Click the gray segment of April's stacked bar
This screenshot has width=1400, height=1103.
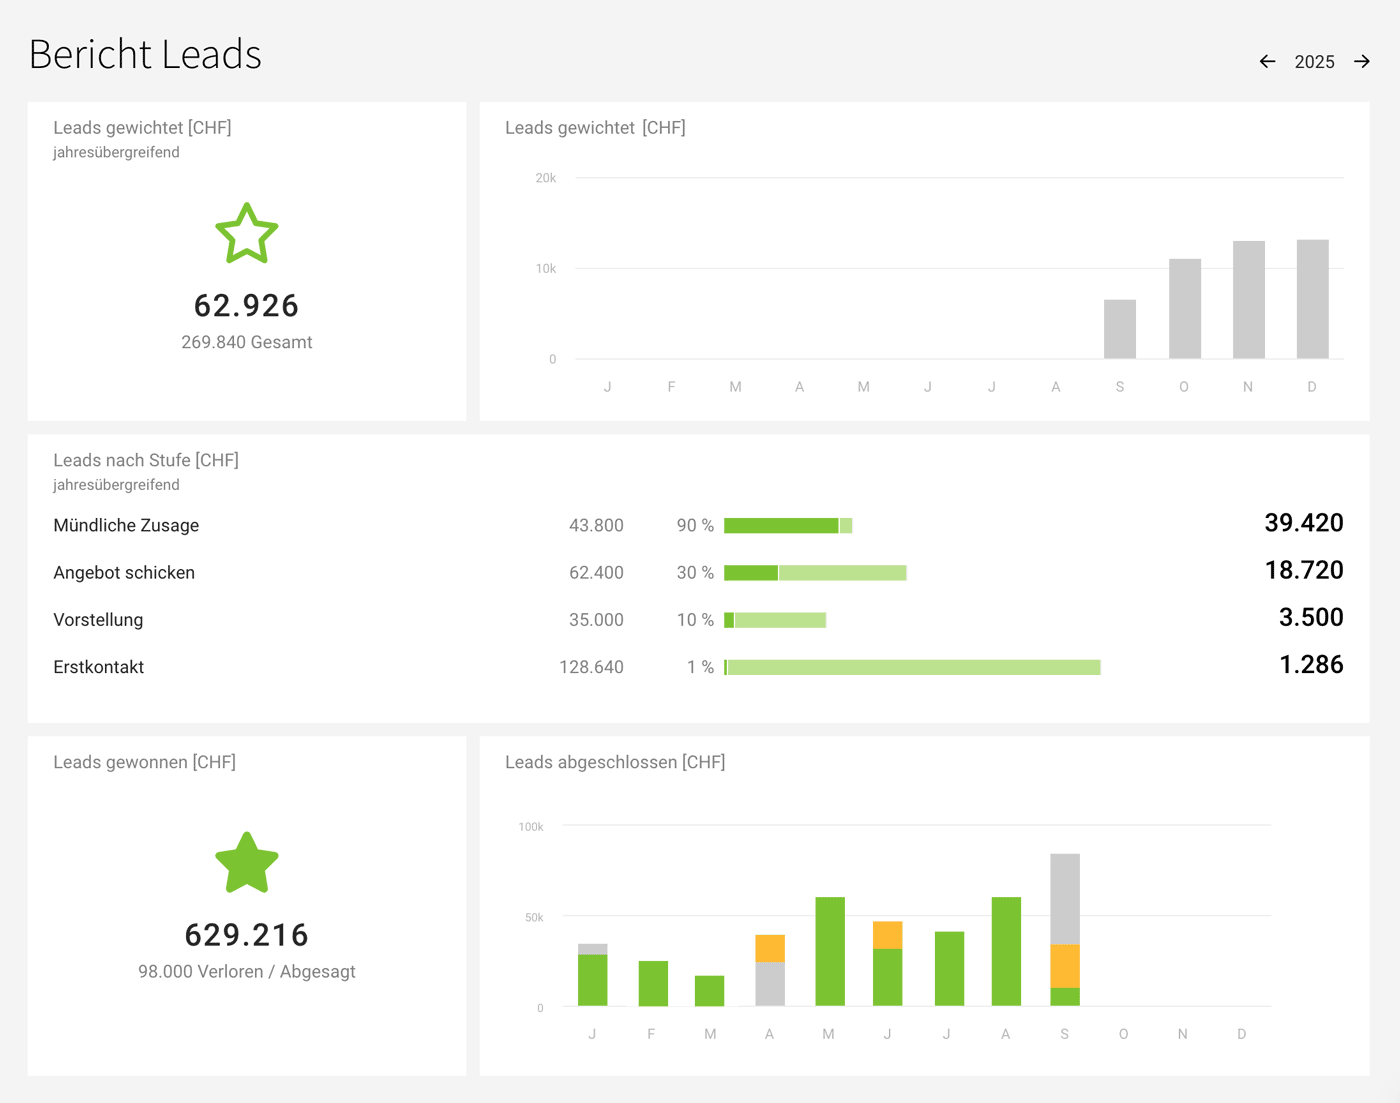coord(770,982)
